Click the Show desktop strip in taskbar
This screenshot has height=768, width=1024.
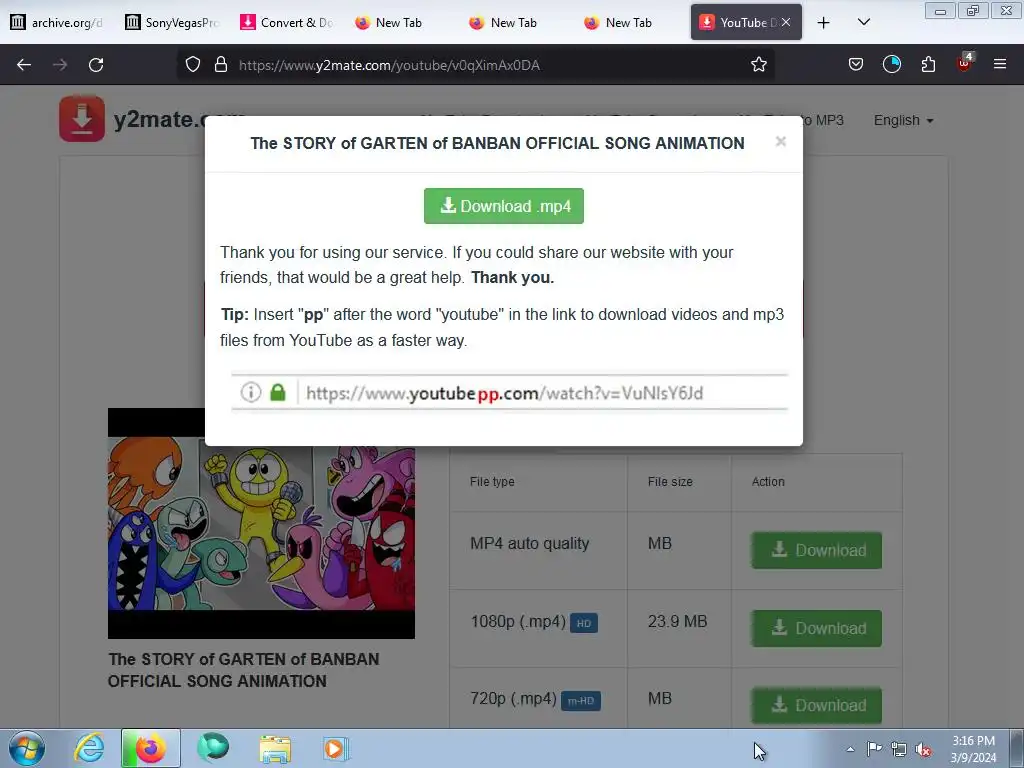(1017, 748)
